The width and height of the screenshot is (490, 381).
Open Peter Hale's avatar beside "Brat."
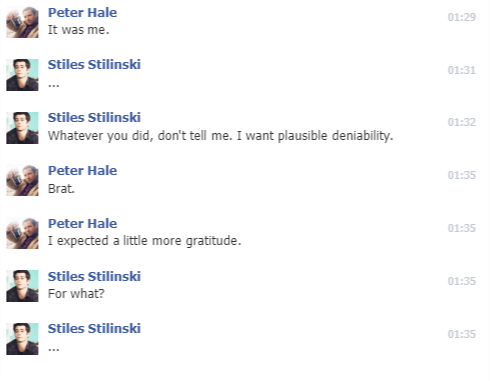click(22, 180)
